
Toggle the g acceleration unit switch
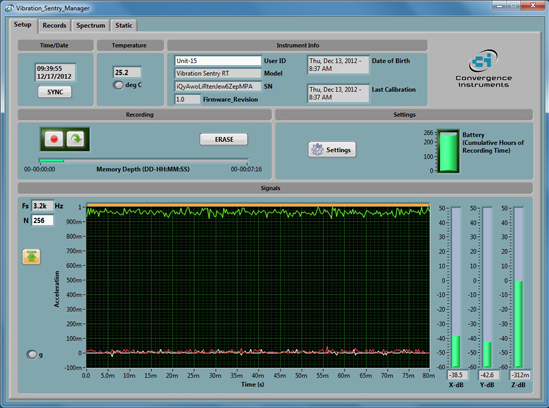coord(32,354)
